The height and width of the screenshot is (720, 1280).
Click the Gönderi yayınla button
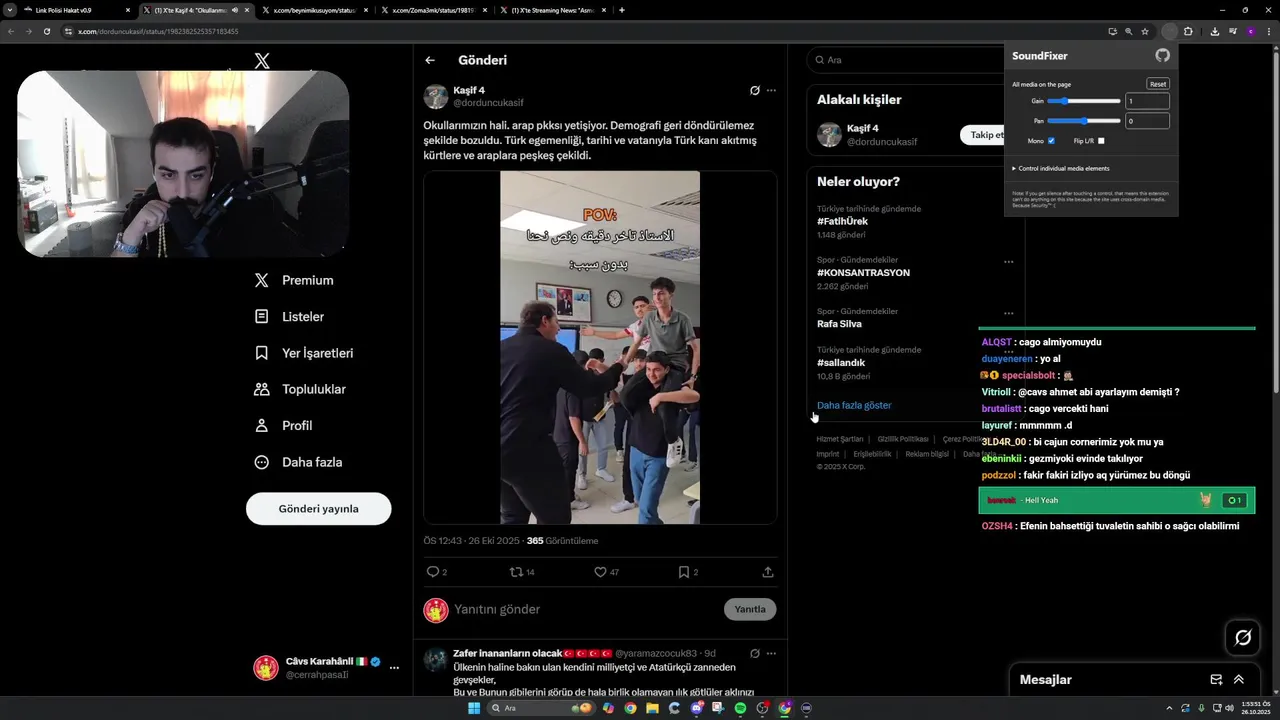point(318,508)
